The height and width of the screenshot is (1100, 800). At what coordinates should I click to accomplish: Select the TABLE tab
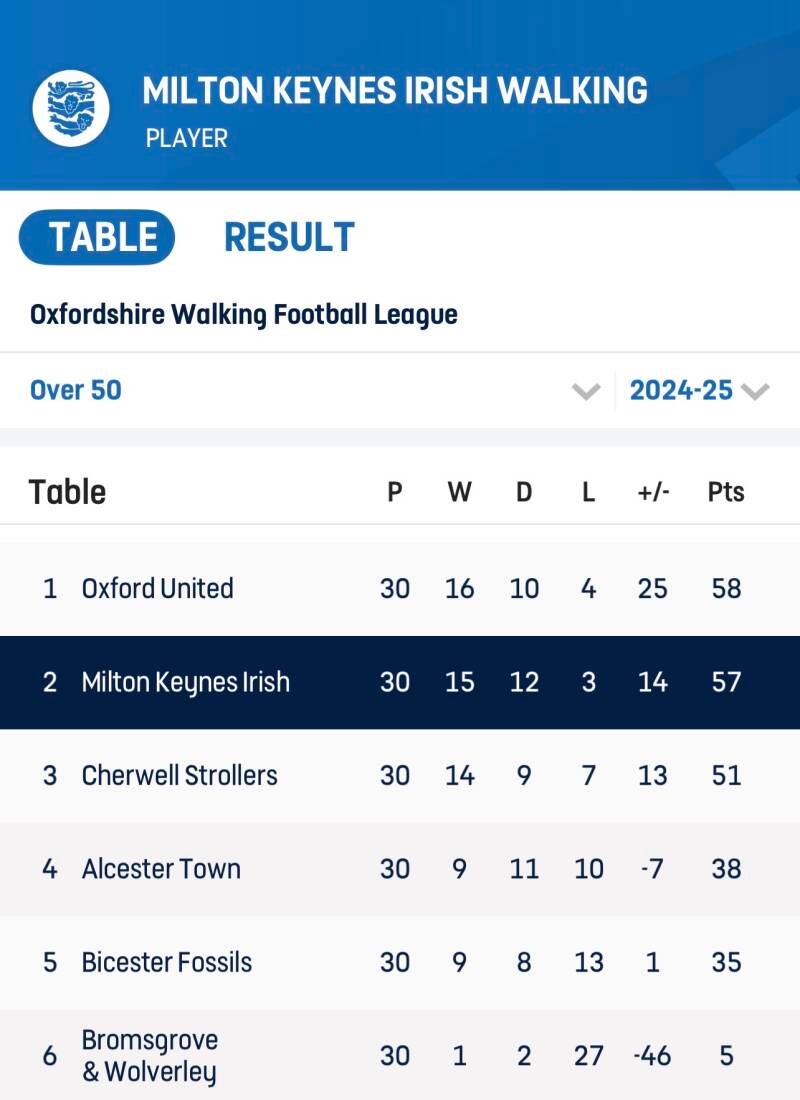(x=97, y=238)
